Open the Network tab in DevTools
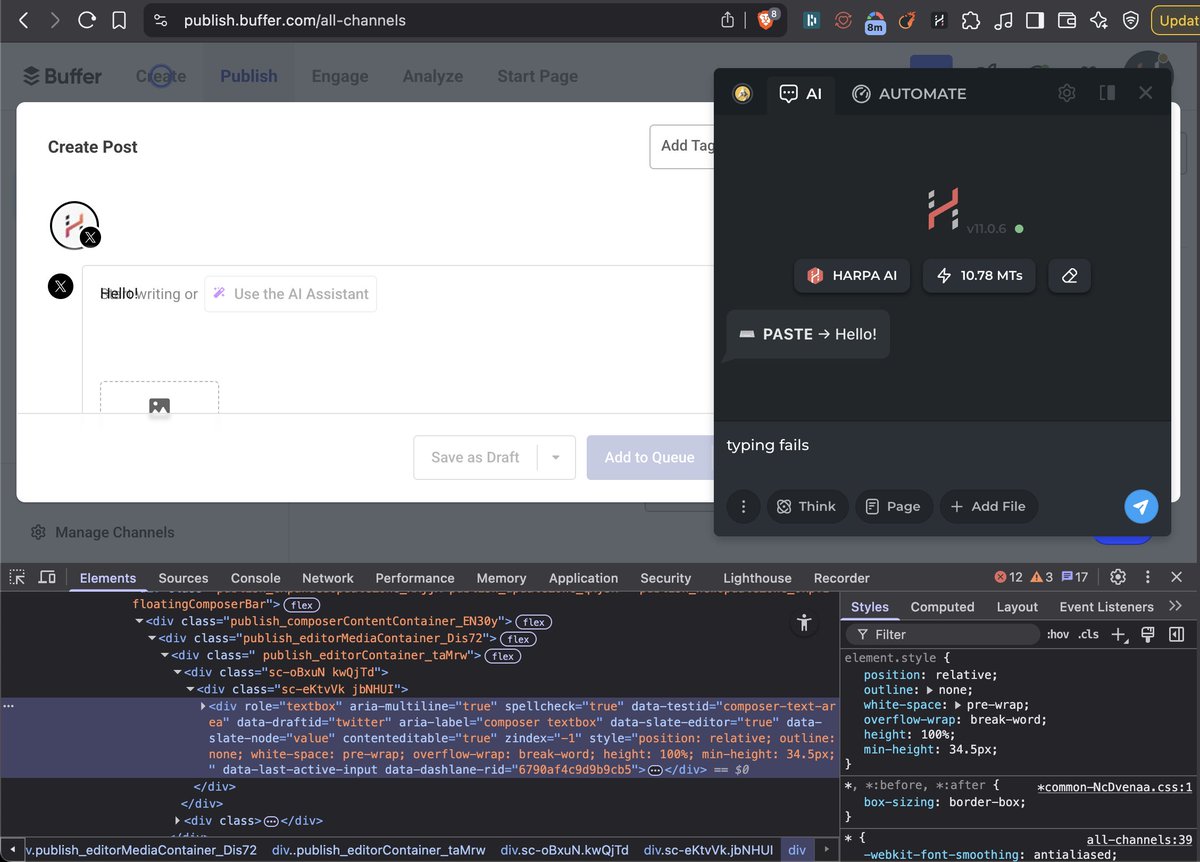 328,578
